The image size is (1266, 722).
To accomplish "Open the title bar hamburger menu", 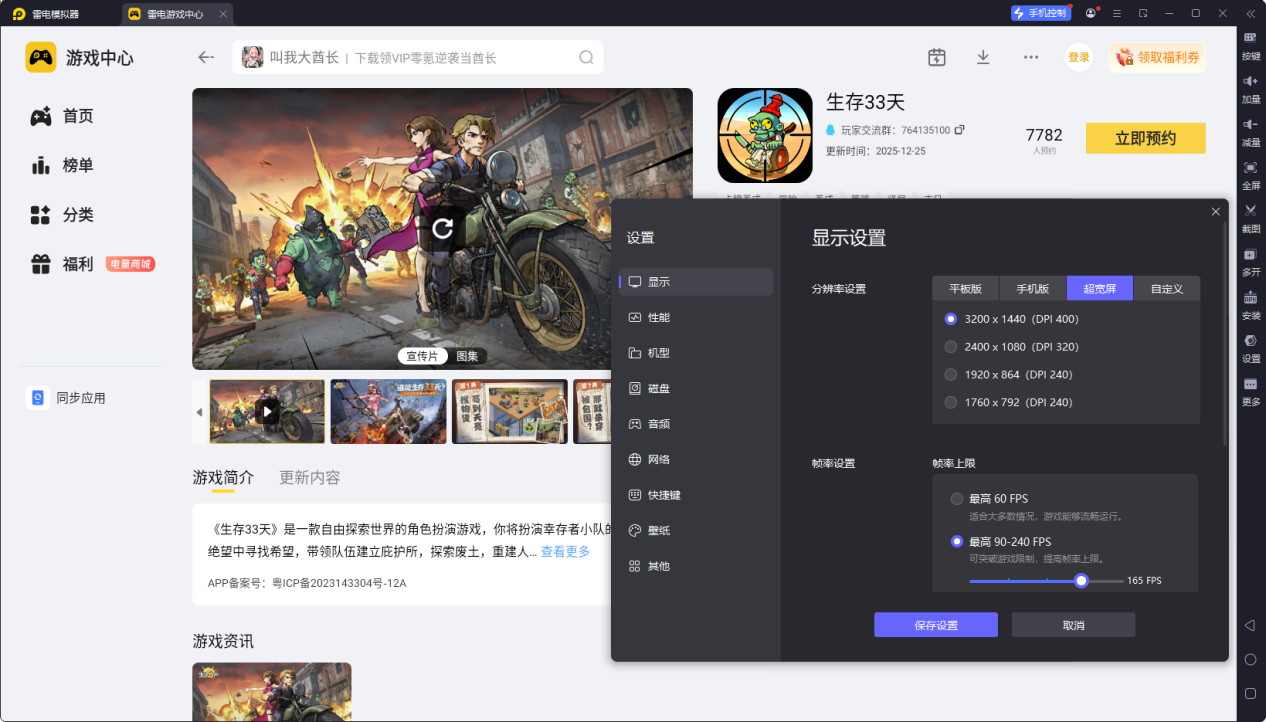I will click(x=1117, y=13).
